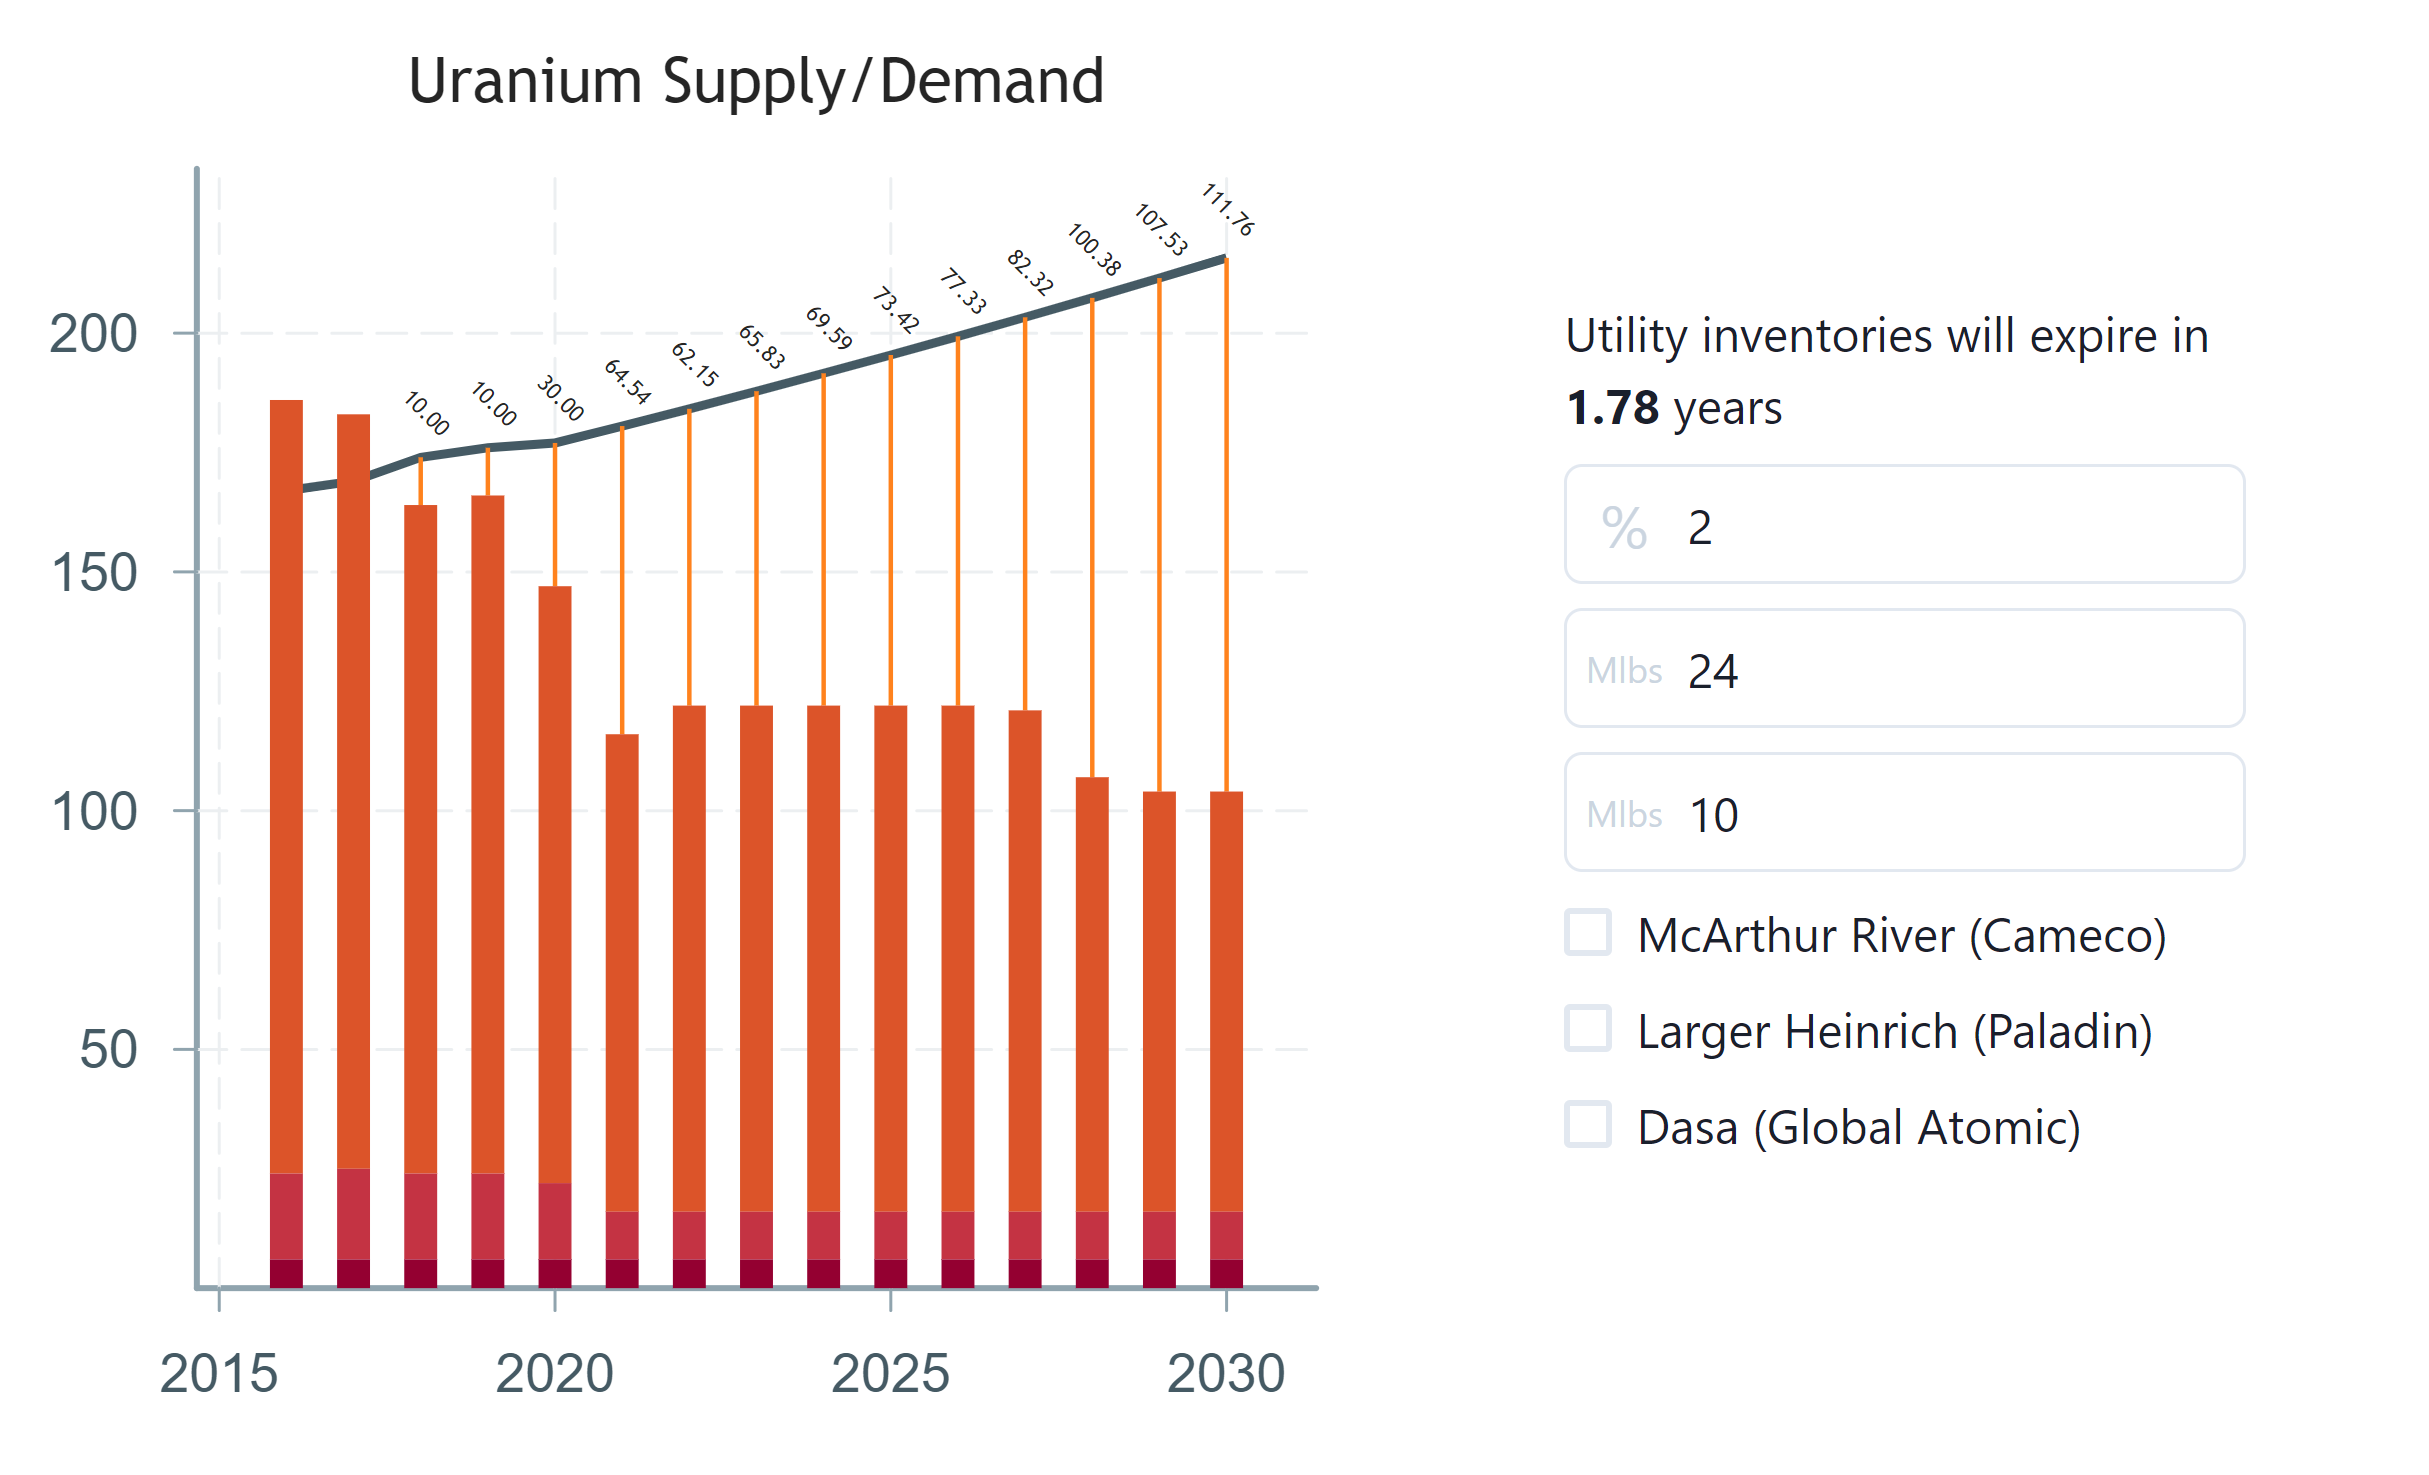Select the 107.53 deficit label

tap(1161, 230)
